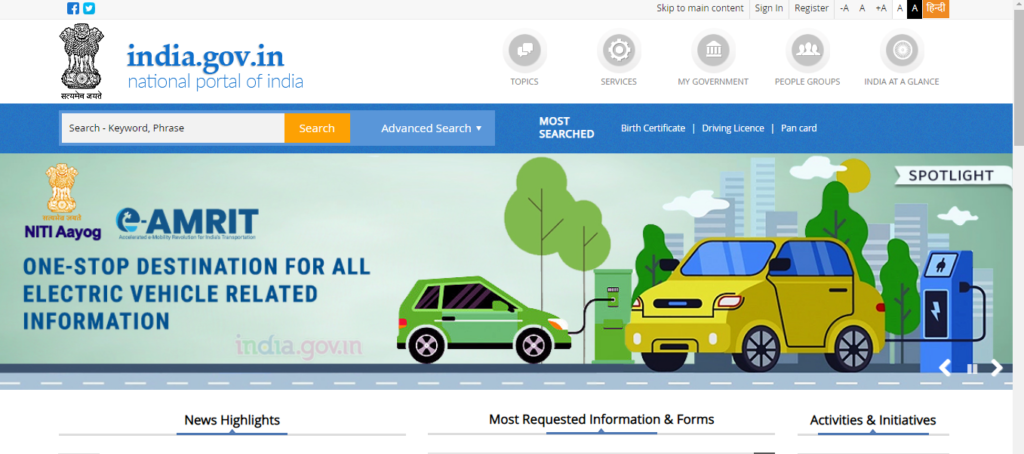The width and height of the screenshot is (1024, 454).
Task: Click the 'national portal of india' tagline
Action: click(x=216, y=82)
